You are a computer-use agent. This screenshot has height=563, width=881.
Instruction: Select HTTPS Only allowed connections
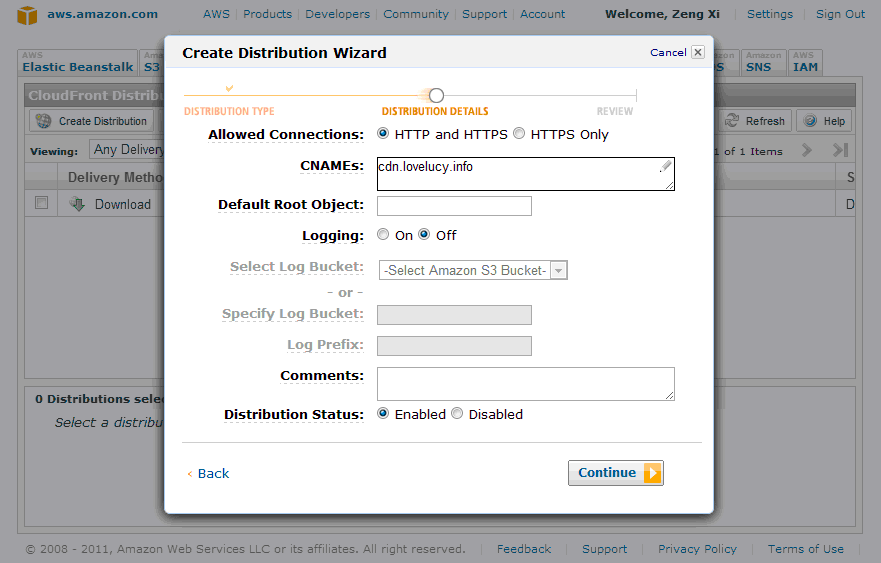click(x=519, y=134)
